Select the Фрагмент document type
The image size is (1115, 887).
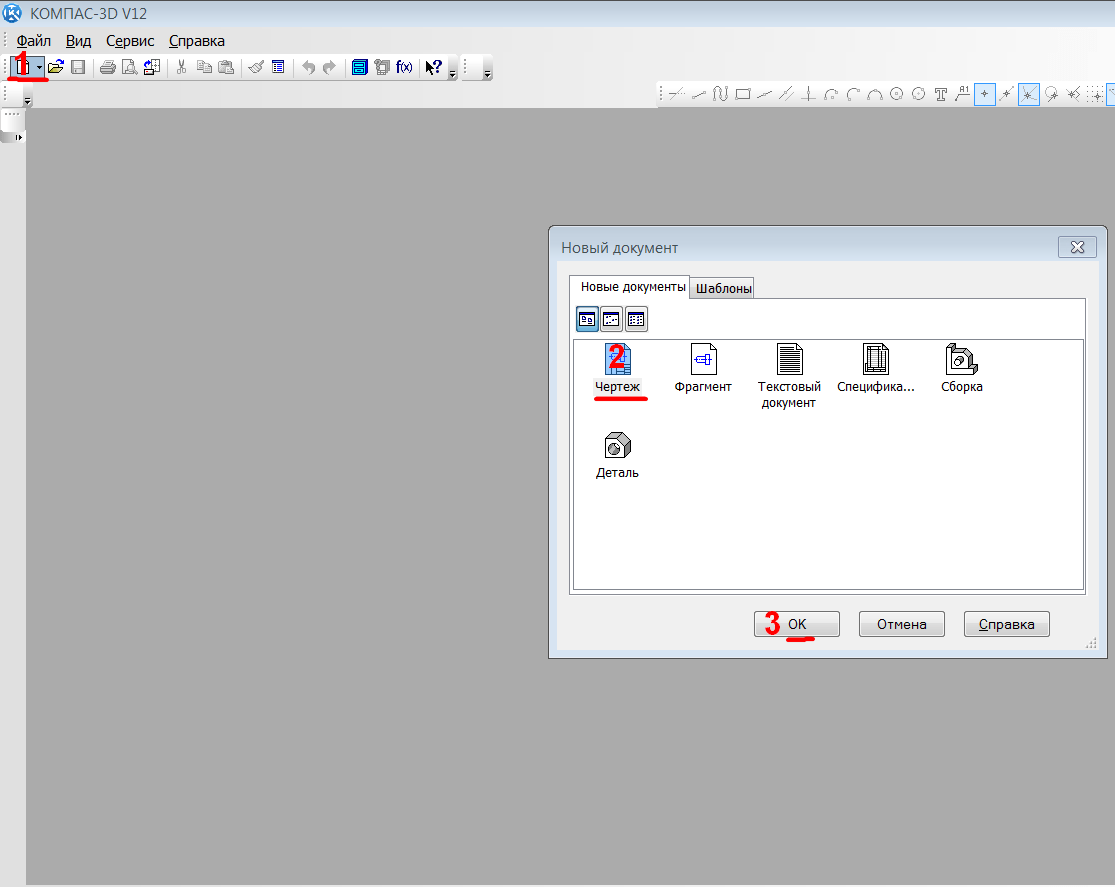(703, 368)
